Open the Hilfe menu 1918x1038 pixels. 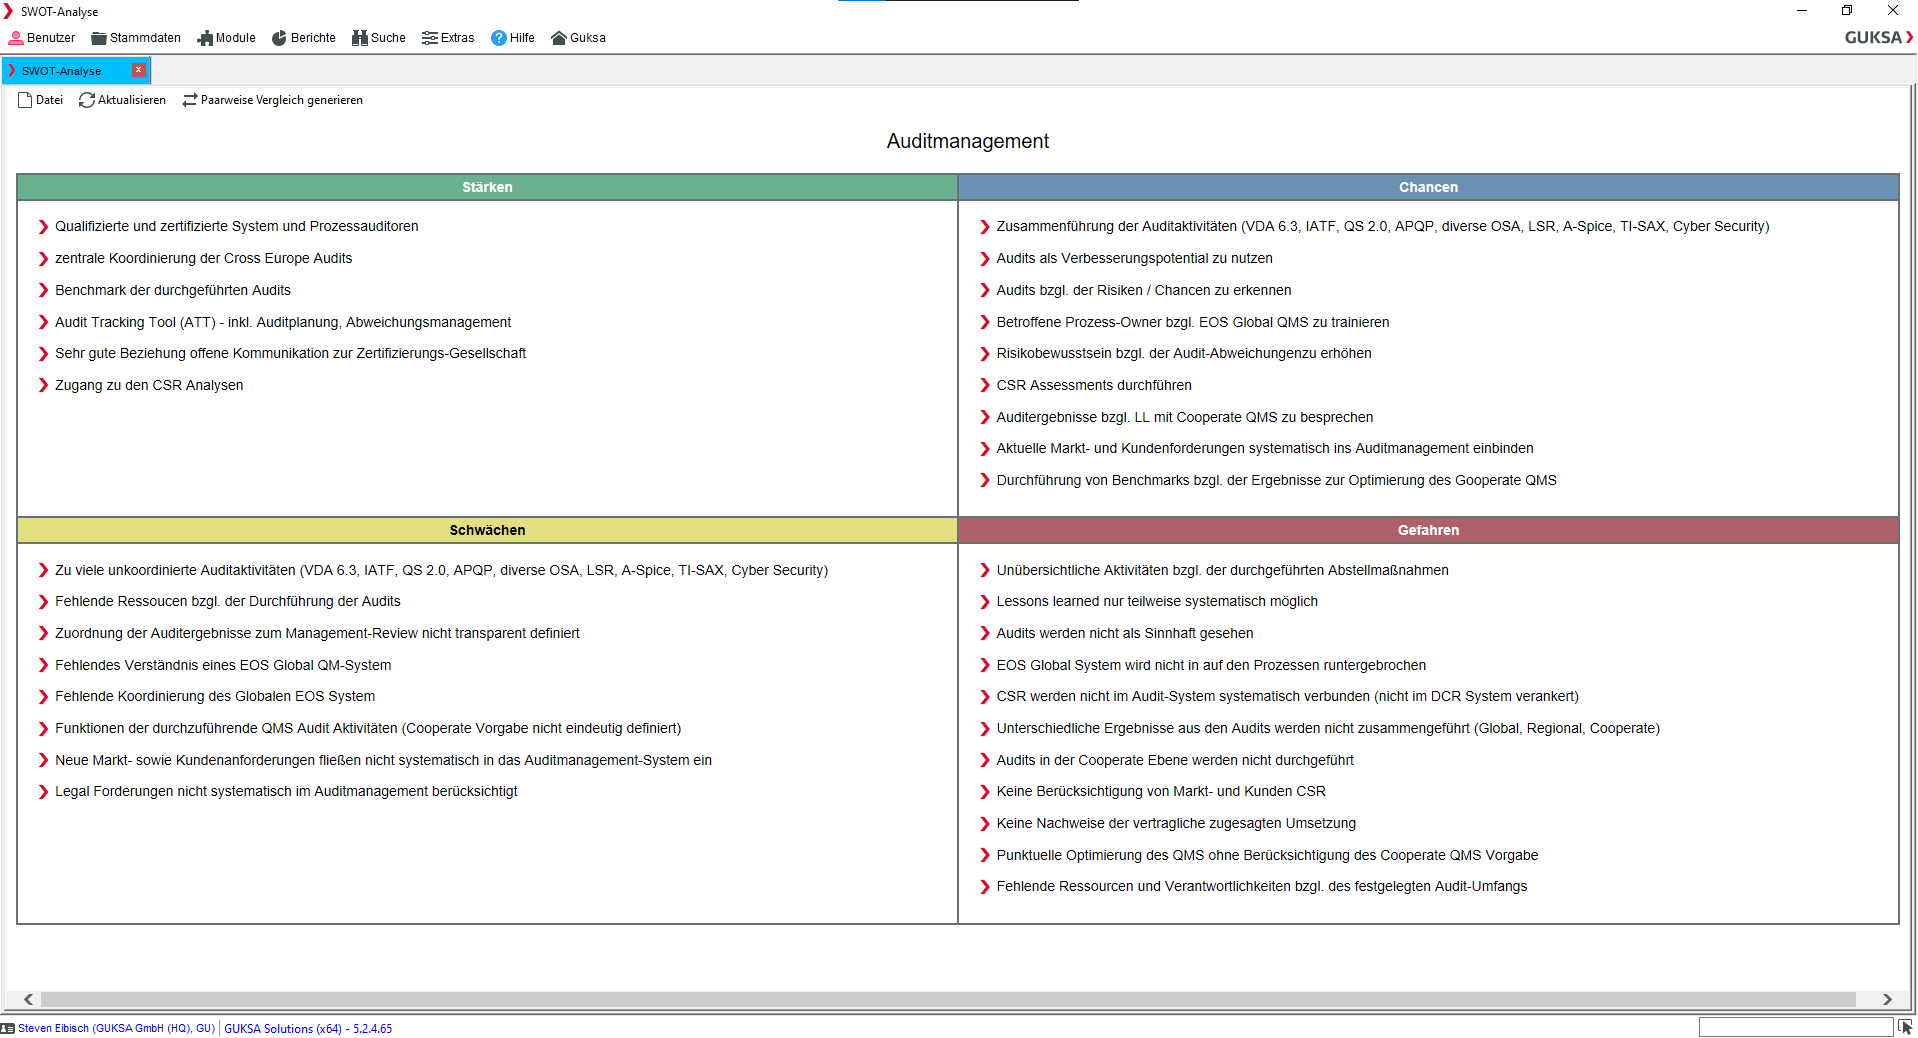pos(513,38)
